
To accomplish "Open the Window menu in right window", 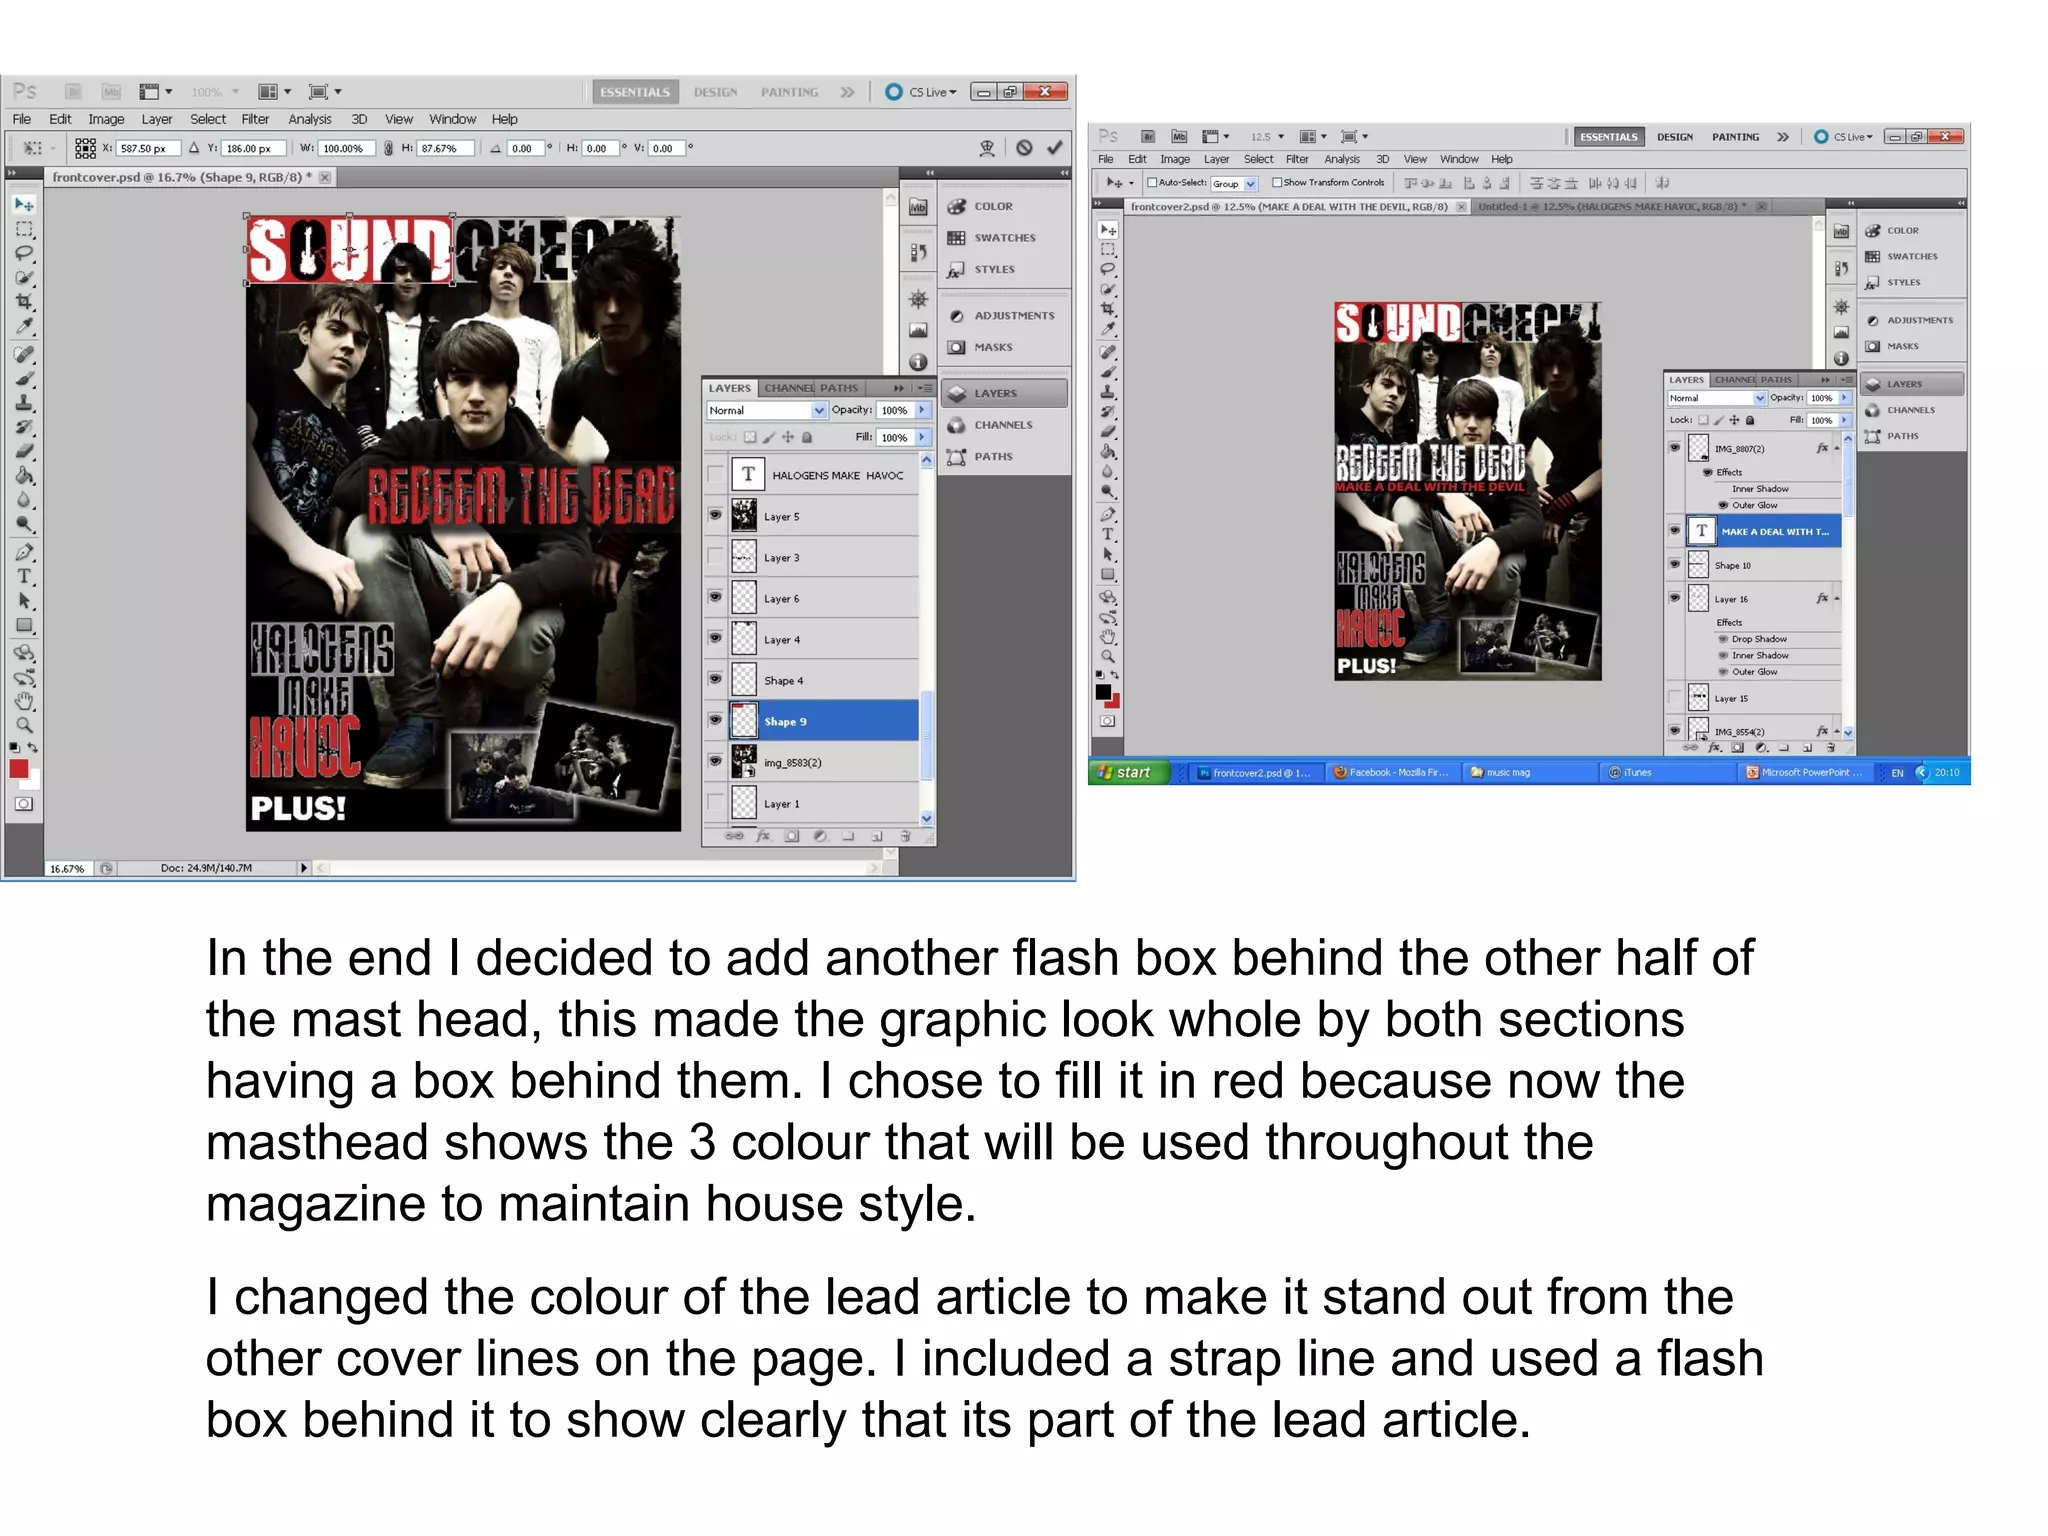I will pyautogui.click(x=1459, y=159).
